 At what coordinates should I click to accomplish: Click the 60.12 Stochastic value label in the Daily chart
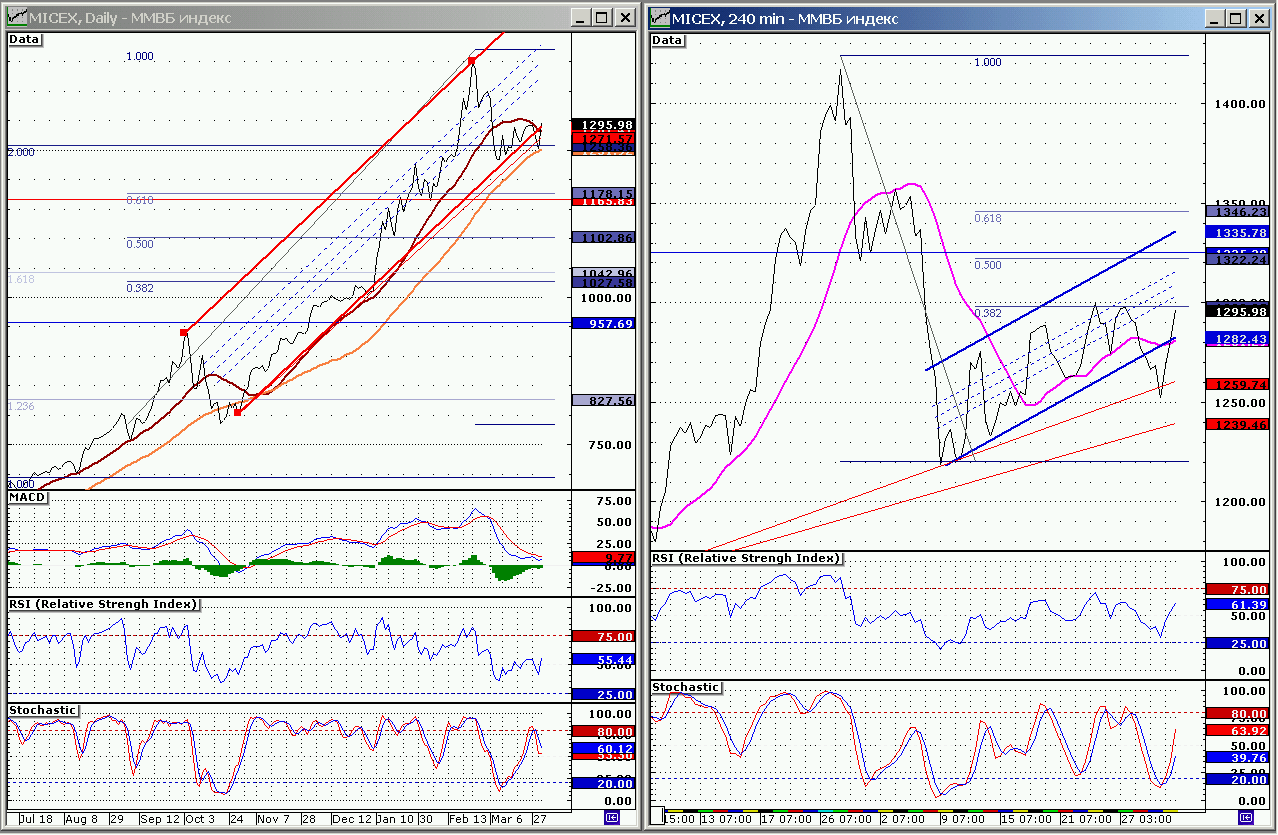pyautogui.click(x=603, y=748)
